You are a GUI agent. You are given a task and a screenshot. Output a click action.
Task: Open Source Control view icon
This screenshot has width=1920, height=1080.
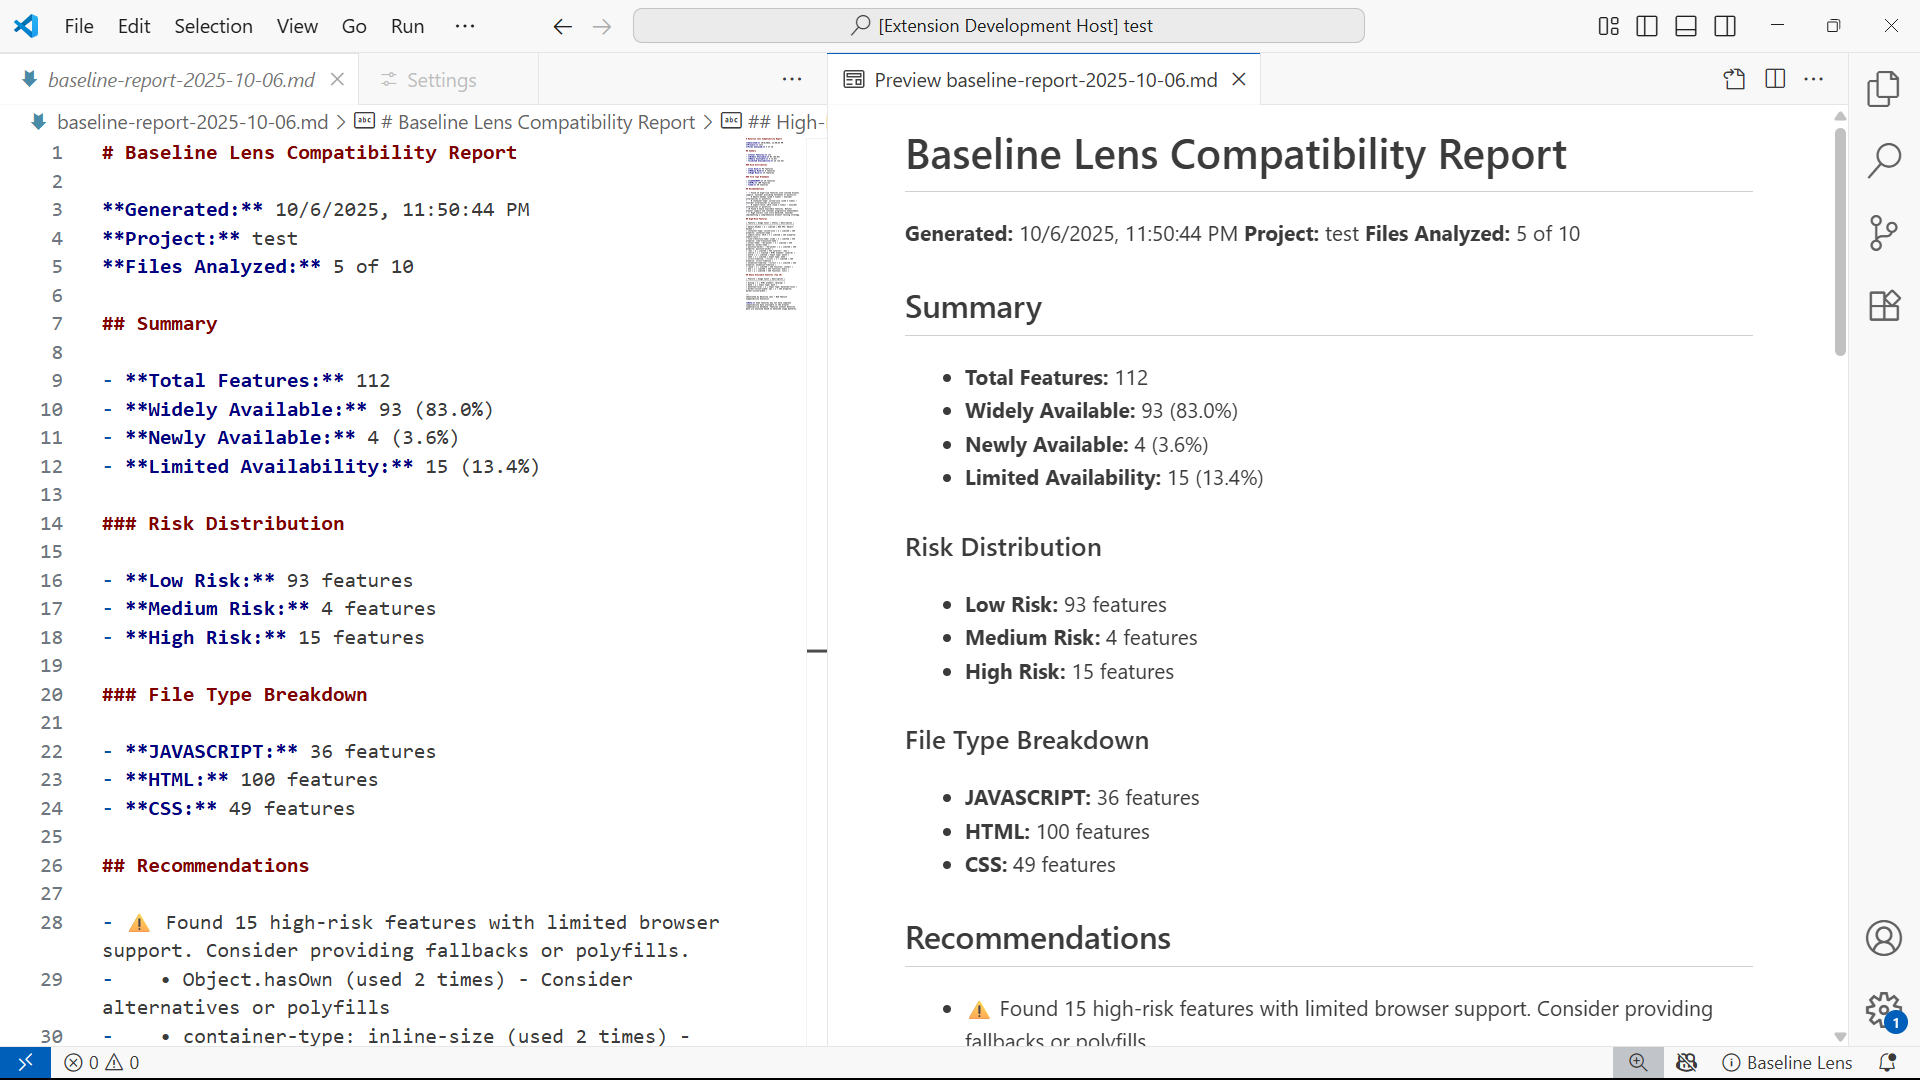[x=1883, y=233]
